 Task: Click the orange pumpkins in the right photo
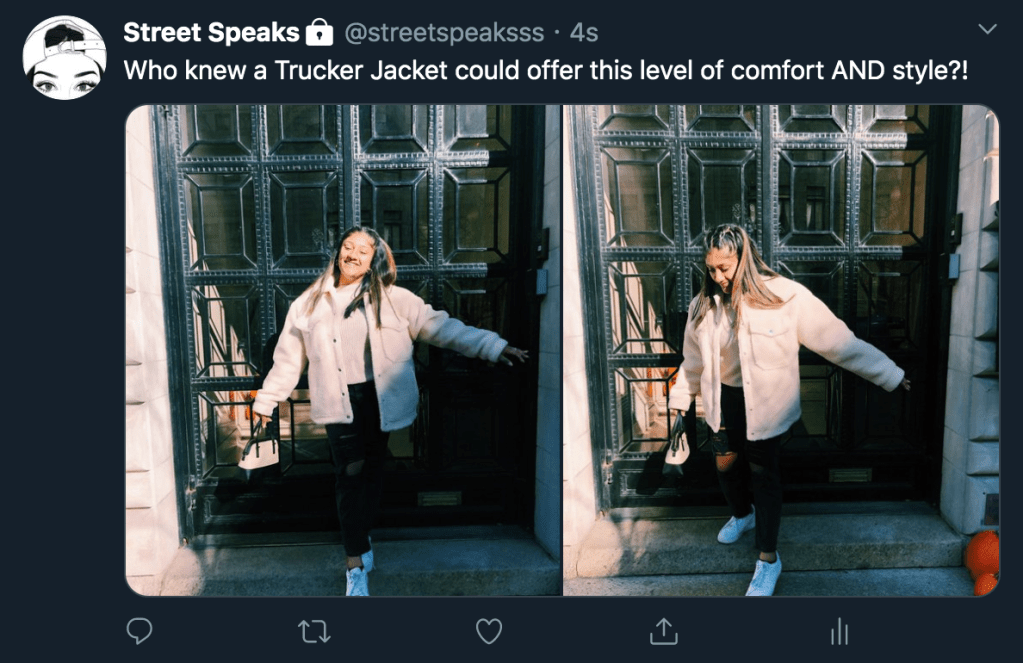coord(982,563)
